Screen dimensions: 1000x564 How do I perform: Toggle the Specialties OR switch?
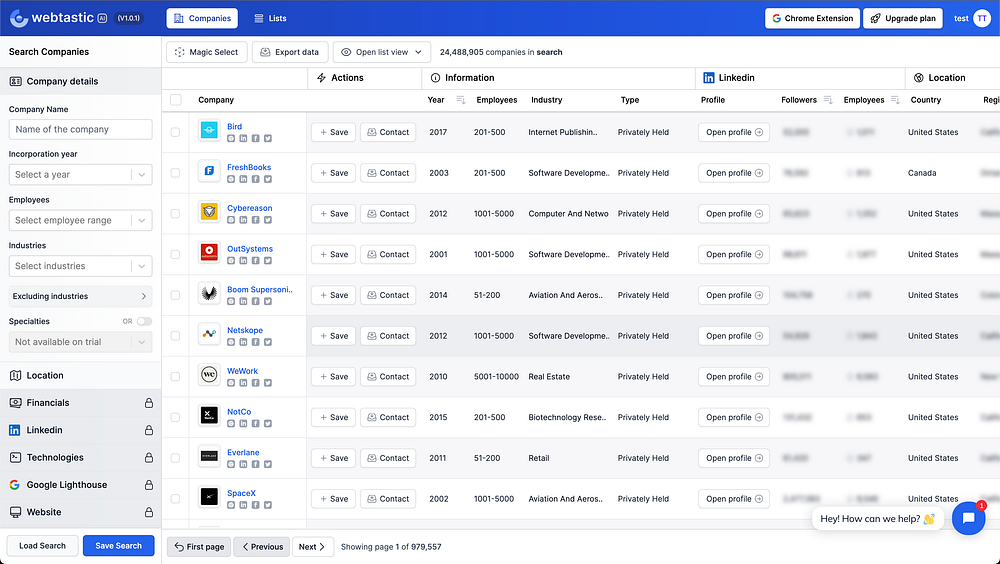144,322
